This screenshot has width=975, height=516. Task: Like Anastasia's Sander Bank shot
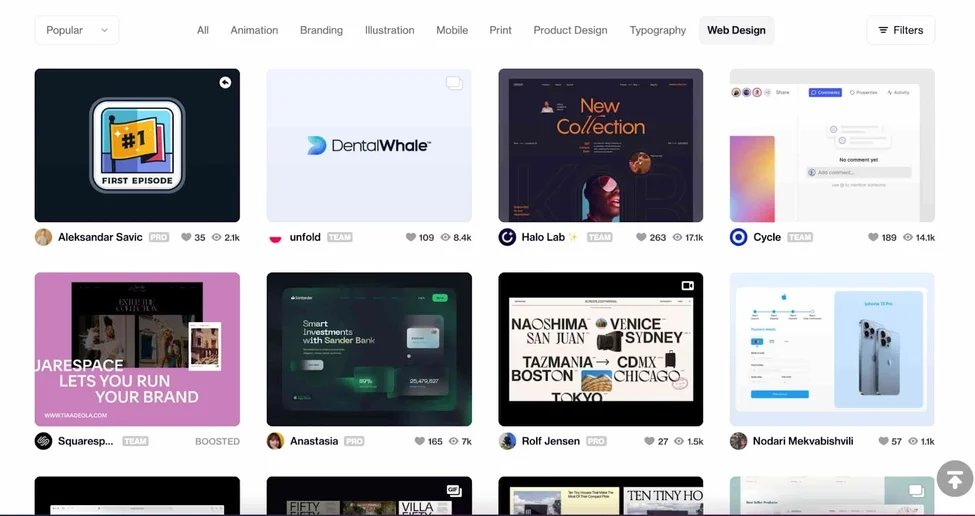click(x=419, y=441)
